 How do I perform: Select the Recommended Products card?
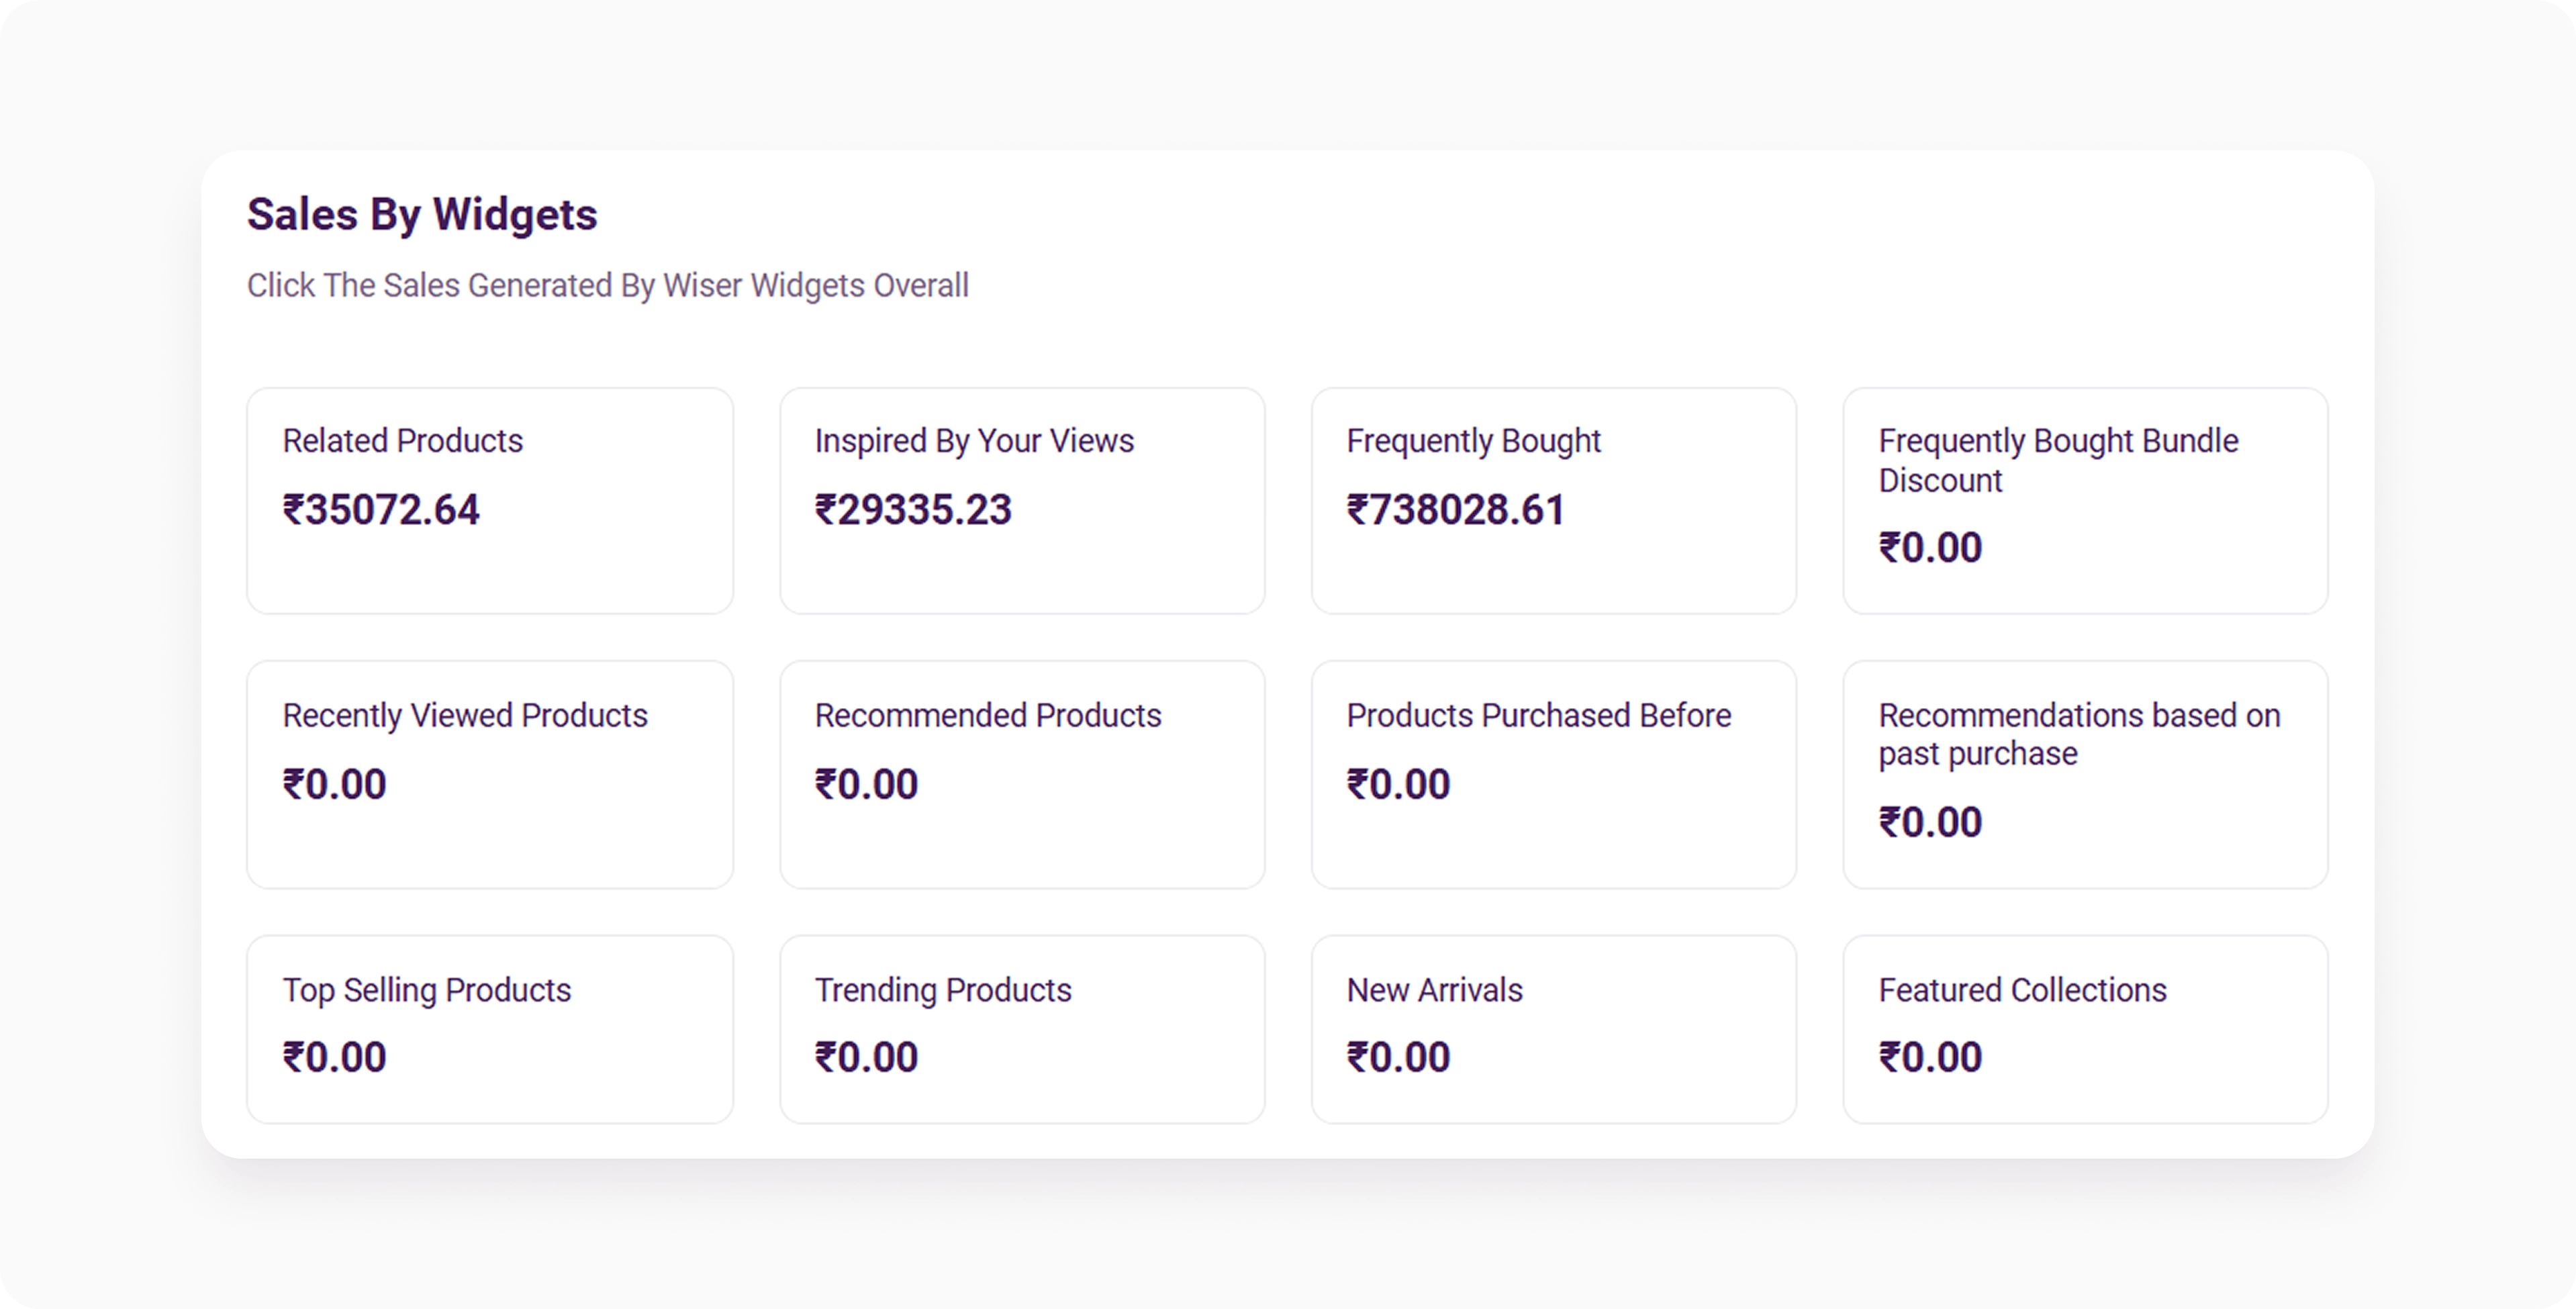(x=1022, y=774)
